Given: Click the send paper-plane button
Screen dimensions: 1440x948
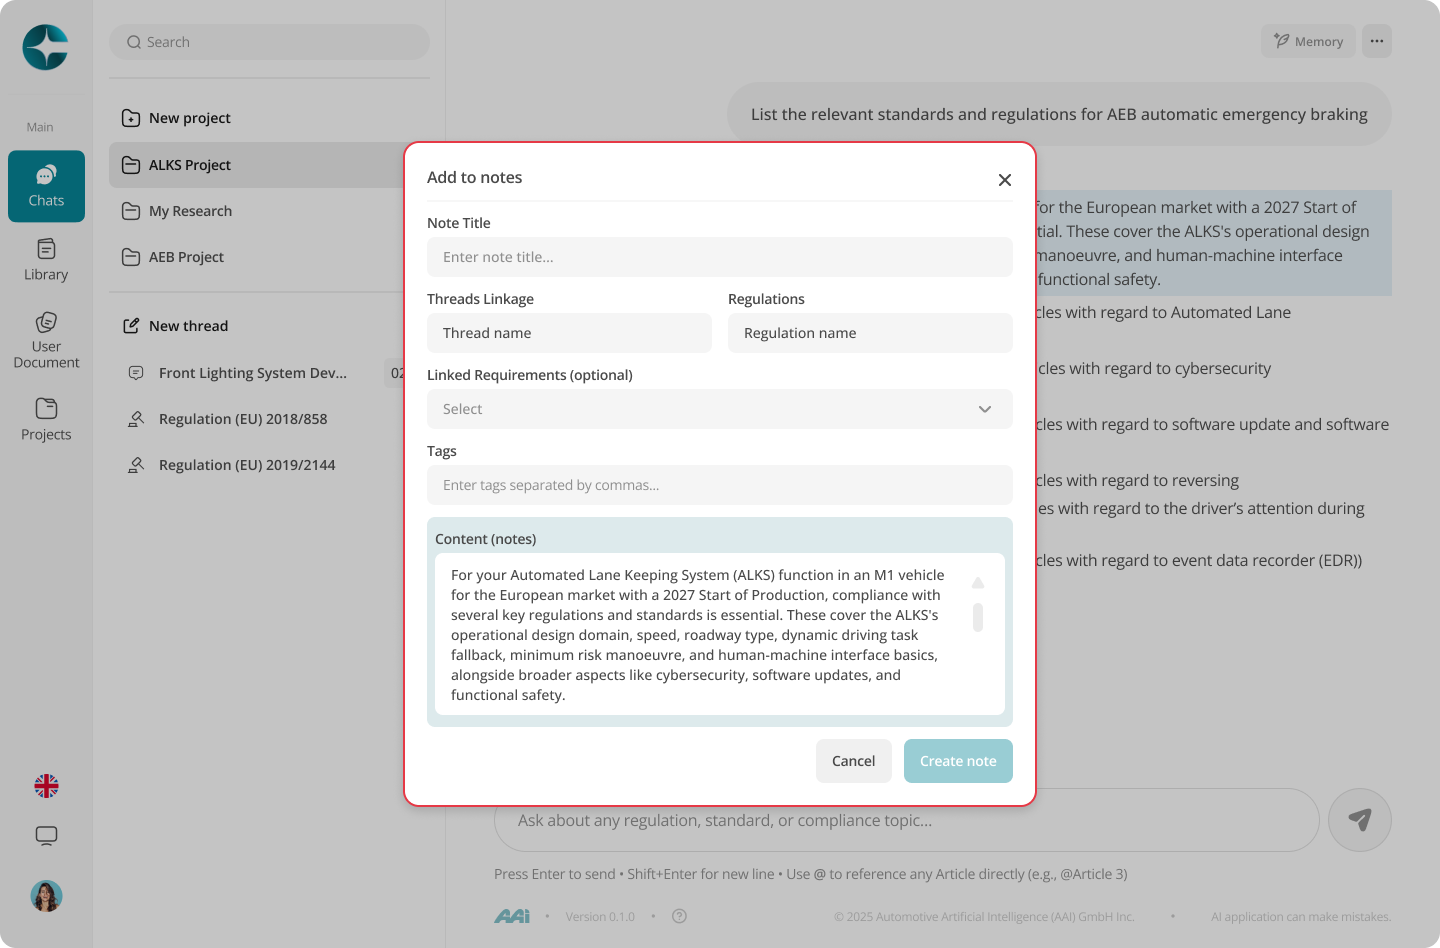Looking at the screenshot, I should 1360,820.
